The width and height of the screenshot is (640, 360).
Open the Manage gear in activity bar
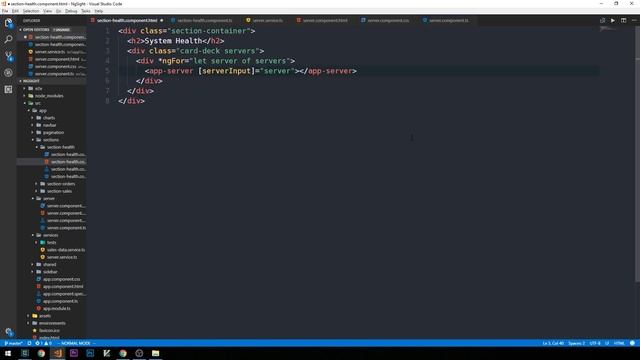[9, 332]
